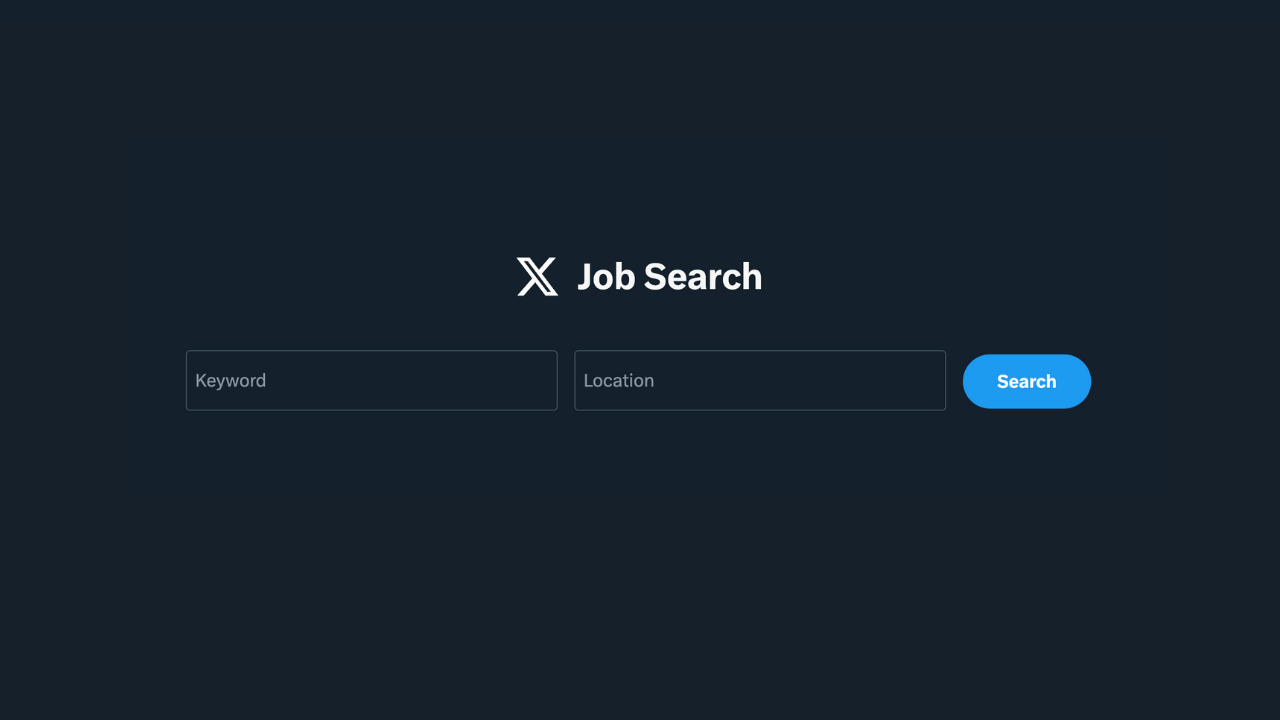Submit the job search with Search

pos(1026,381)
